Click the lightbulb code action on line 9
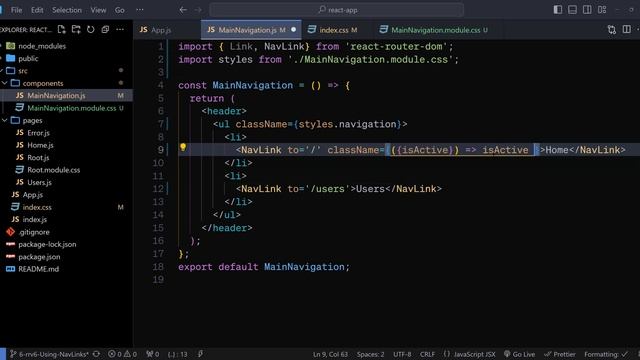 click(x=183, y=147)
